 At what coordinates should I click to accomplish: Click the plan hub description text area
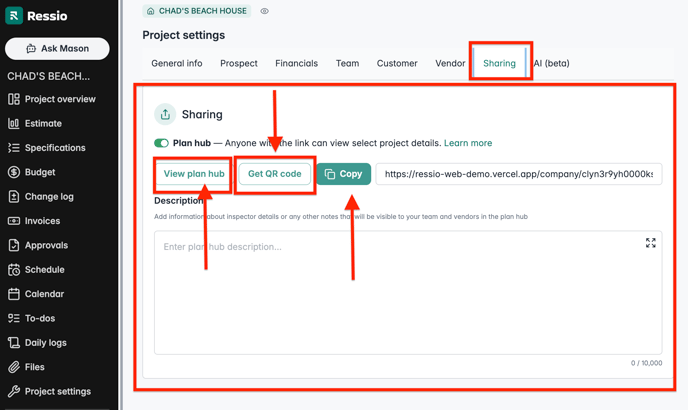coord(400,290)
